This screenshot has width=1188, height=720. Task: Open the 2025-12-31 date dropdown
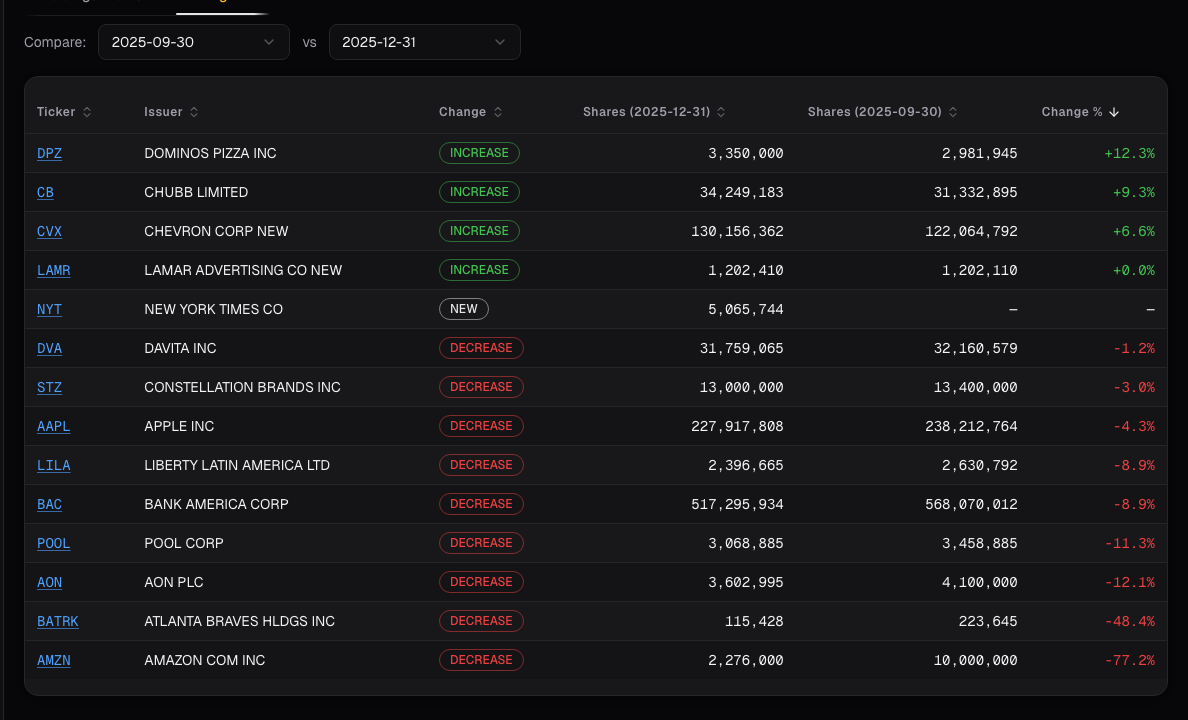tap(424, 42)
